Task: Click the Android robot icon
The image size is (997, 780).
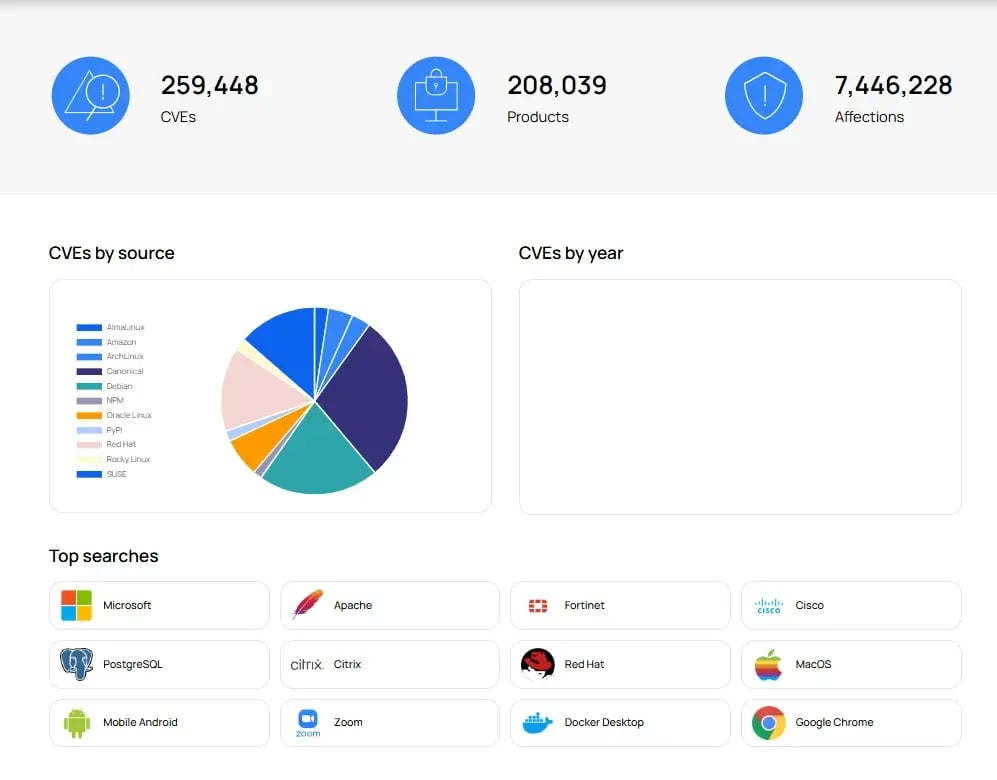Action: click(76, 722)
